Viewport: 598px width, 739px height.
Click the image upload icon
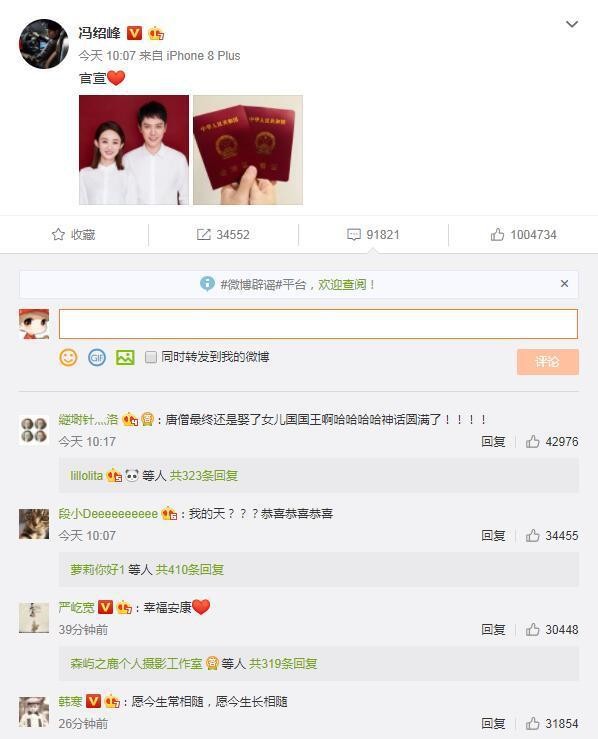(x=125, y=358)
